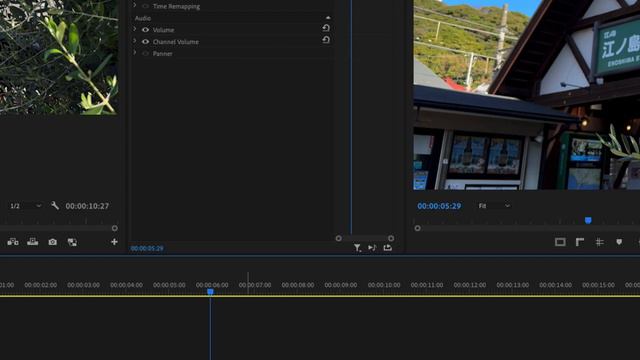
Task: Click the Channel Volume effect label
Action: (176, 42)
